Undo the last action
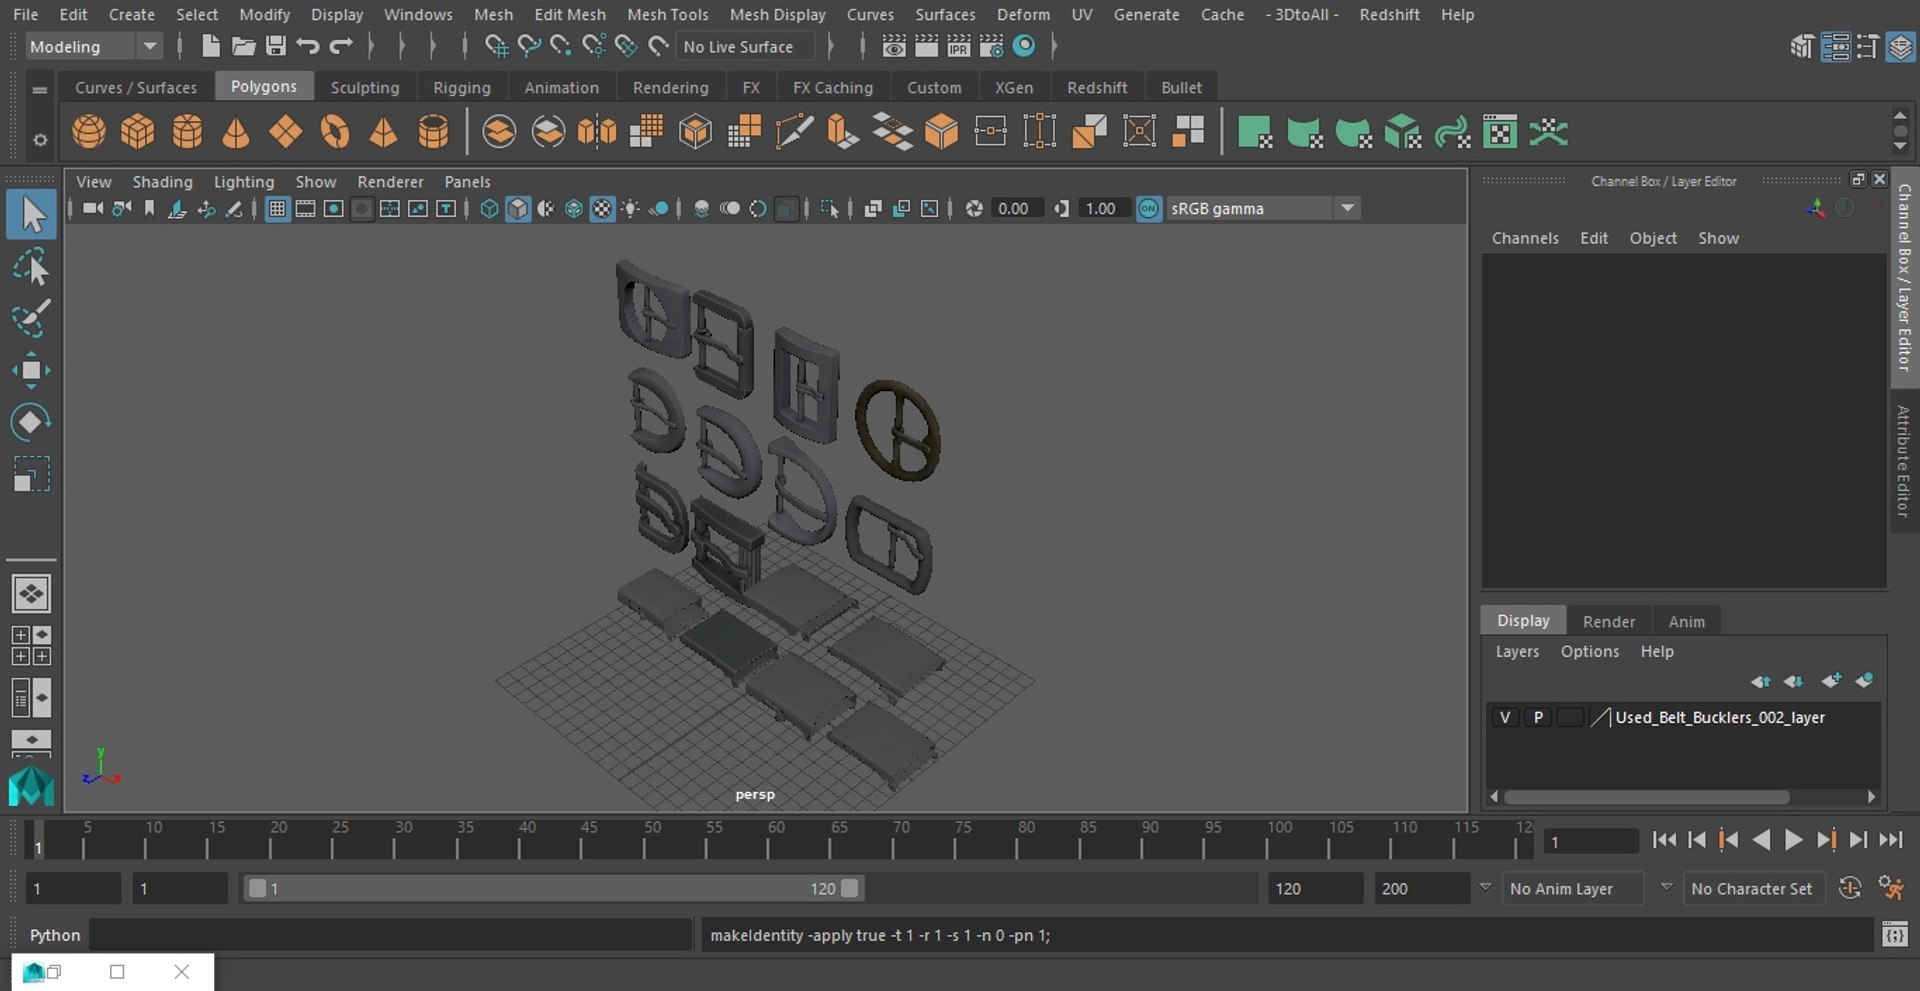The height and width of the screenshot is (991, 1920). 308,46
